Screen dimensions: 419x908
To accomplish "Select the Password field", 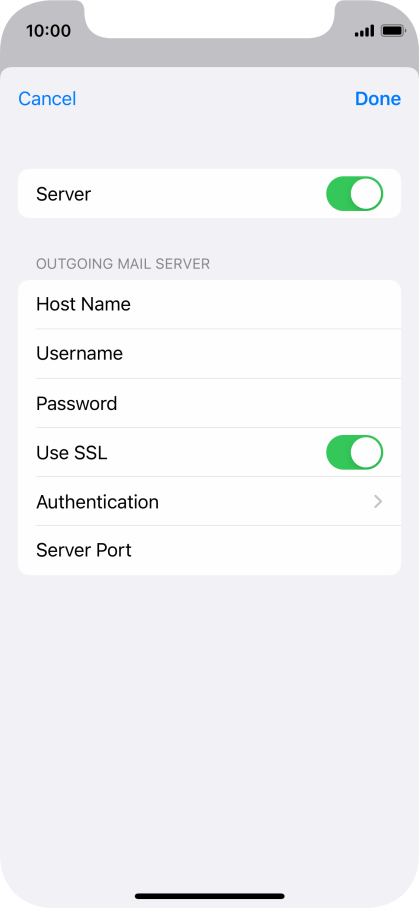I will coord(210,403).
